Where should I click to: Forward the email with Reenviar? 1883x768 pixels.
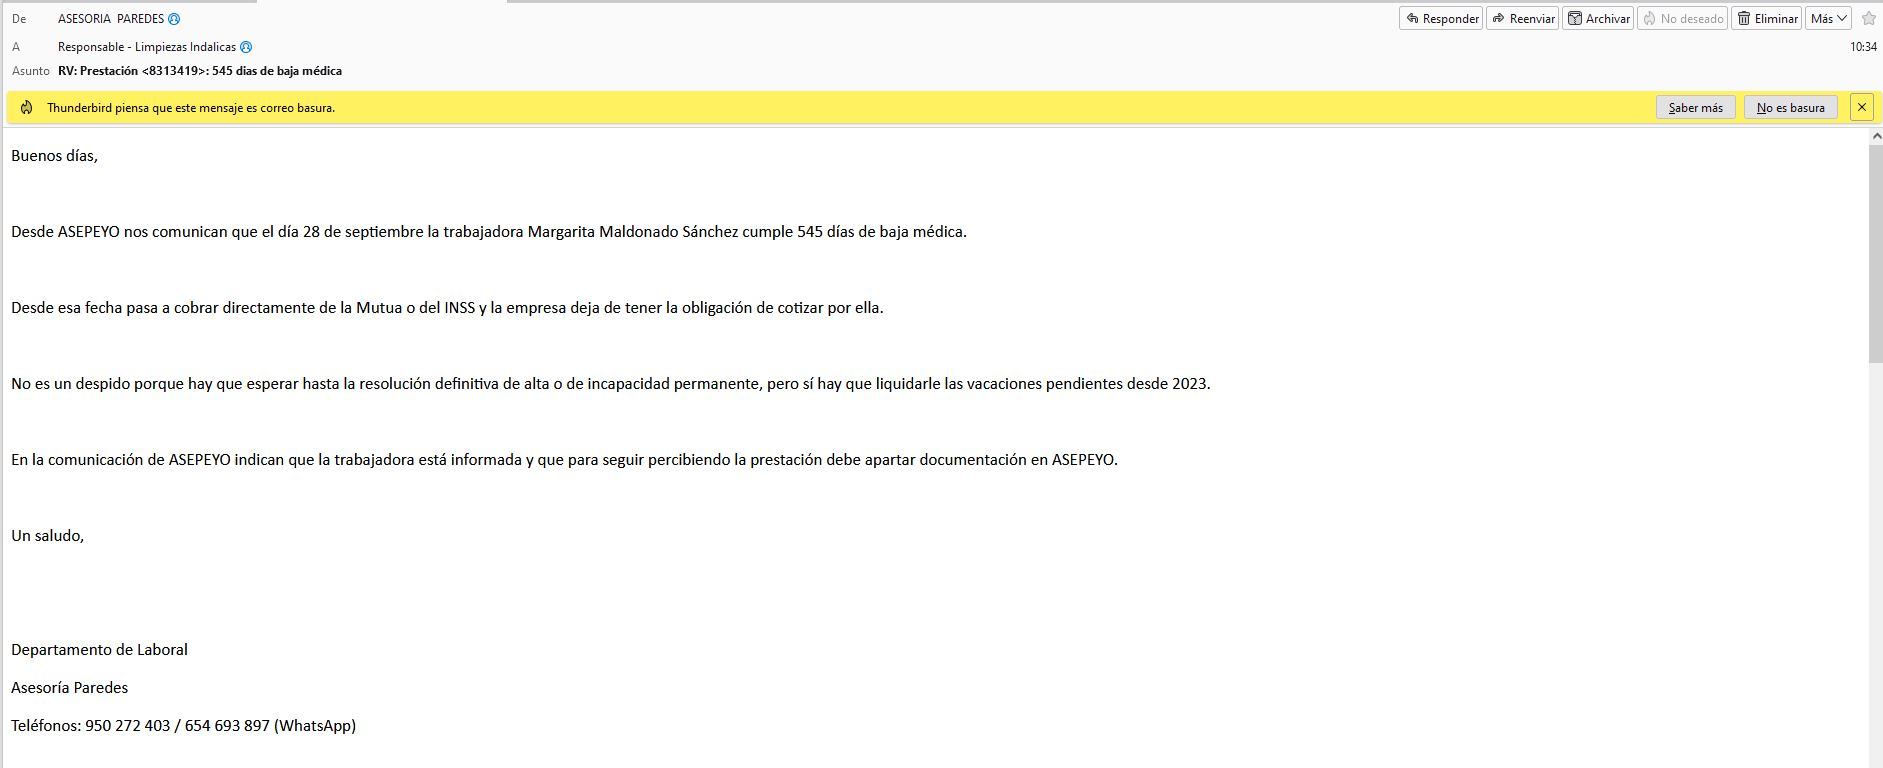click(1522, 18)
